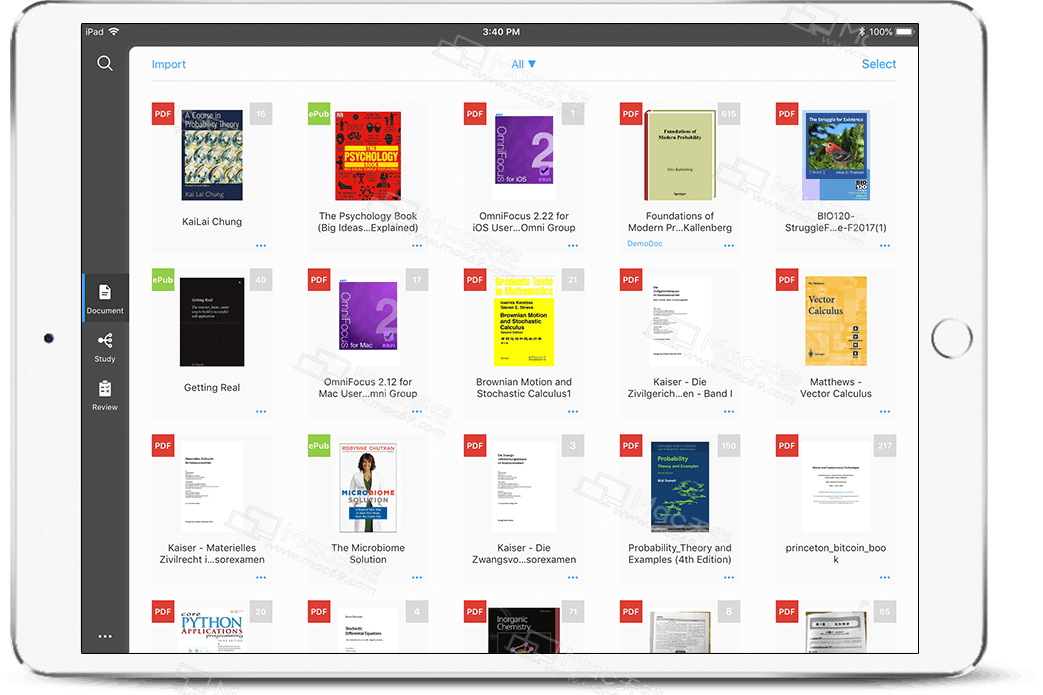Tap the ePub label on Microbiome Solution
Screen dimensions: 1043x695
coord(319,446)
